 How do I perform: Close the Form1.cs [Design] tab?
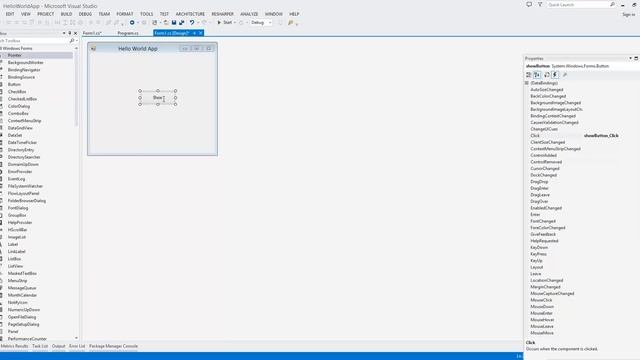click(201, 33)
